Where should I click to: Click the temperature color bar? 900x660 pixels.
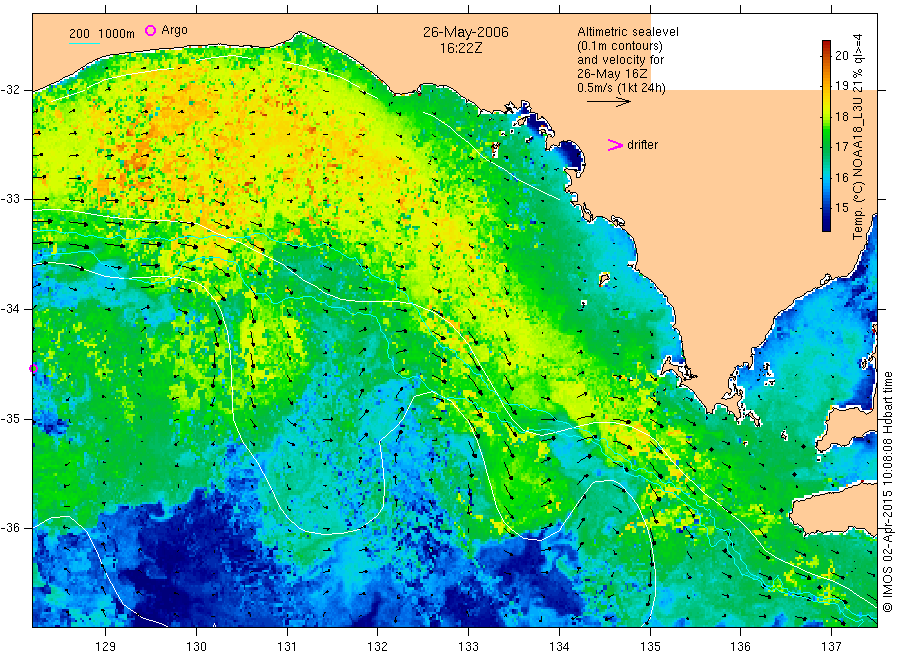click(x=826, y=136)
